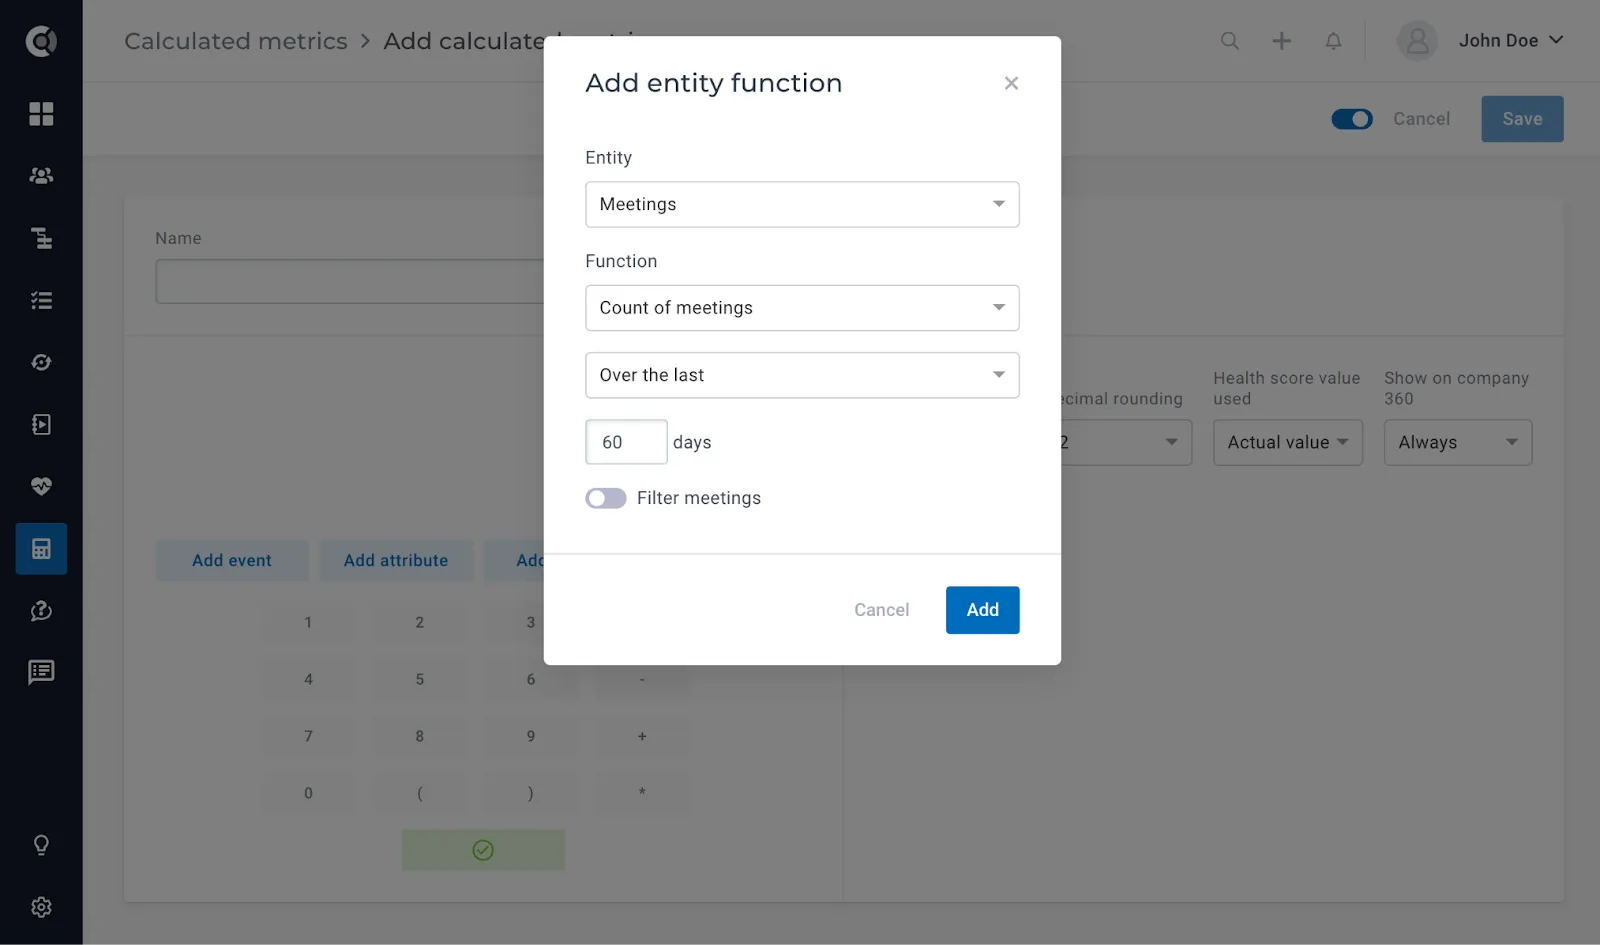Click the John Doe avatar icon
This screenshot has height=945, width=1600.
click(x=1417, y=41)
